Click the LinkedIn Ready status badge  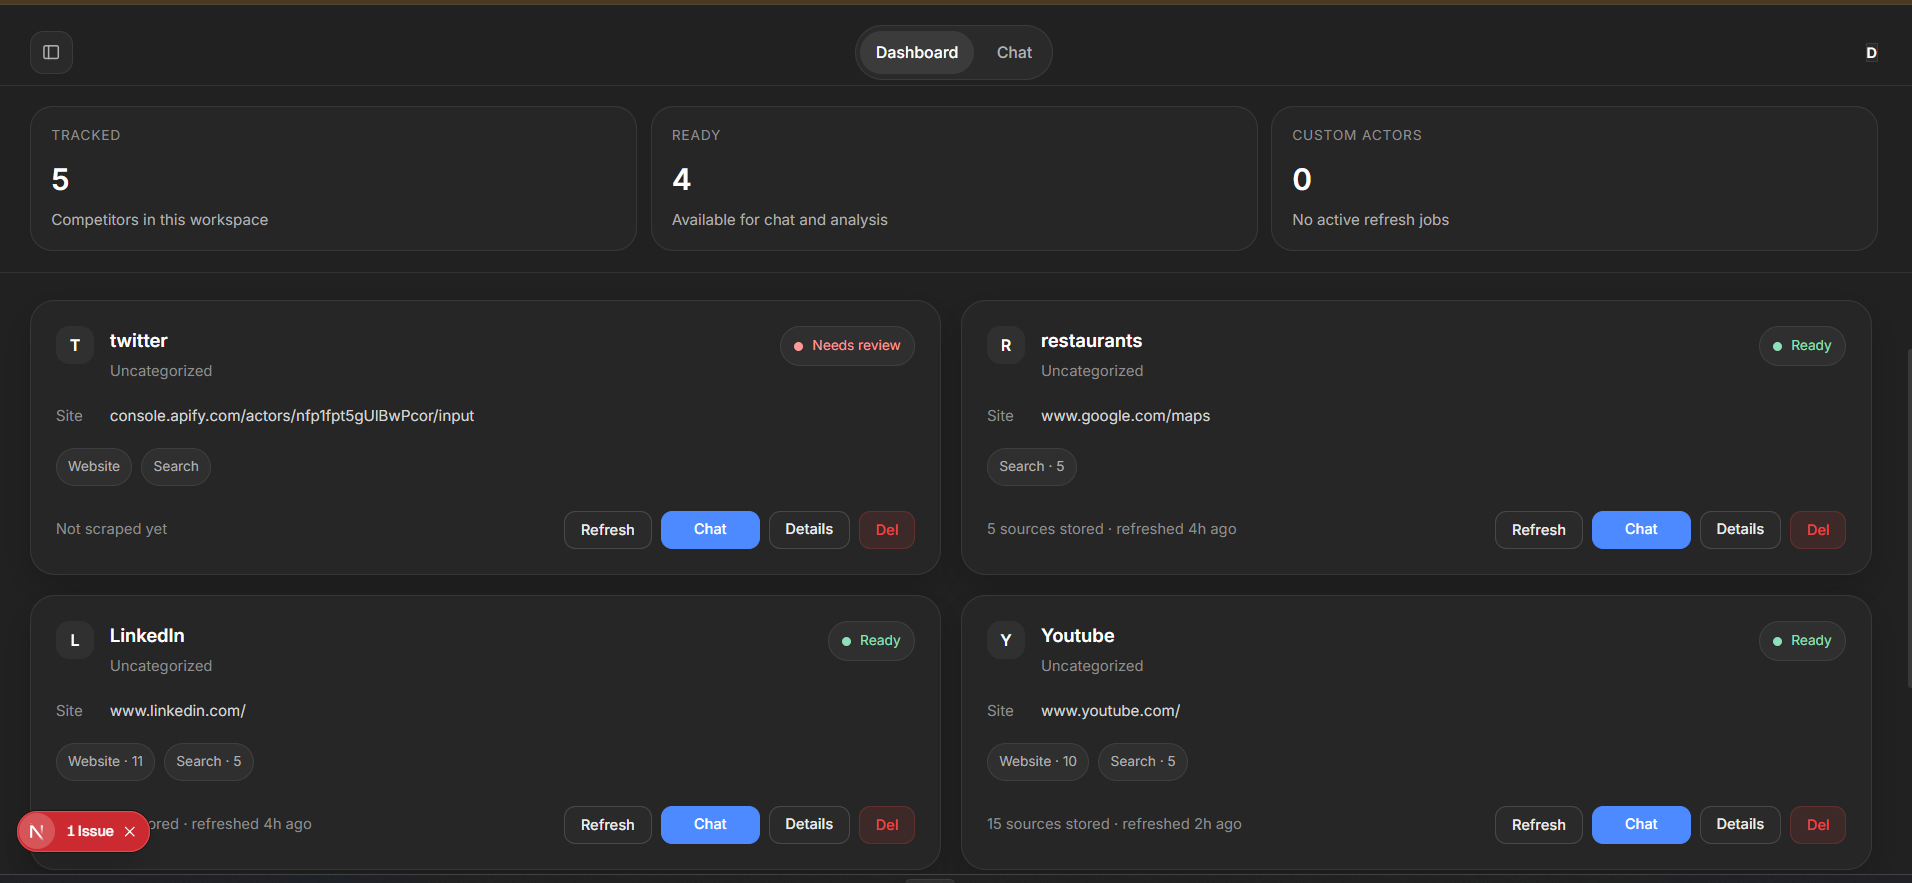[871, 641]
